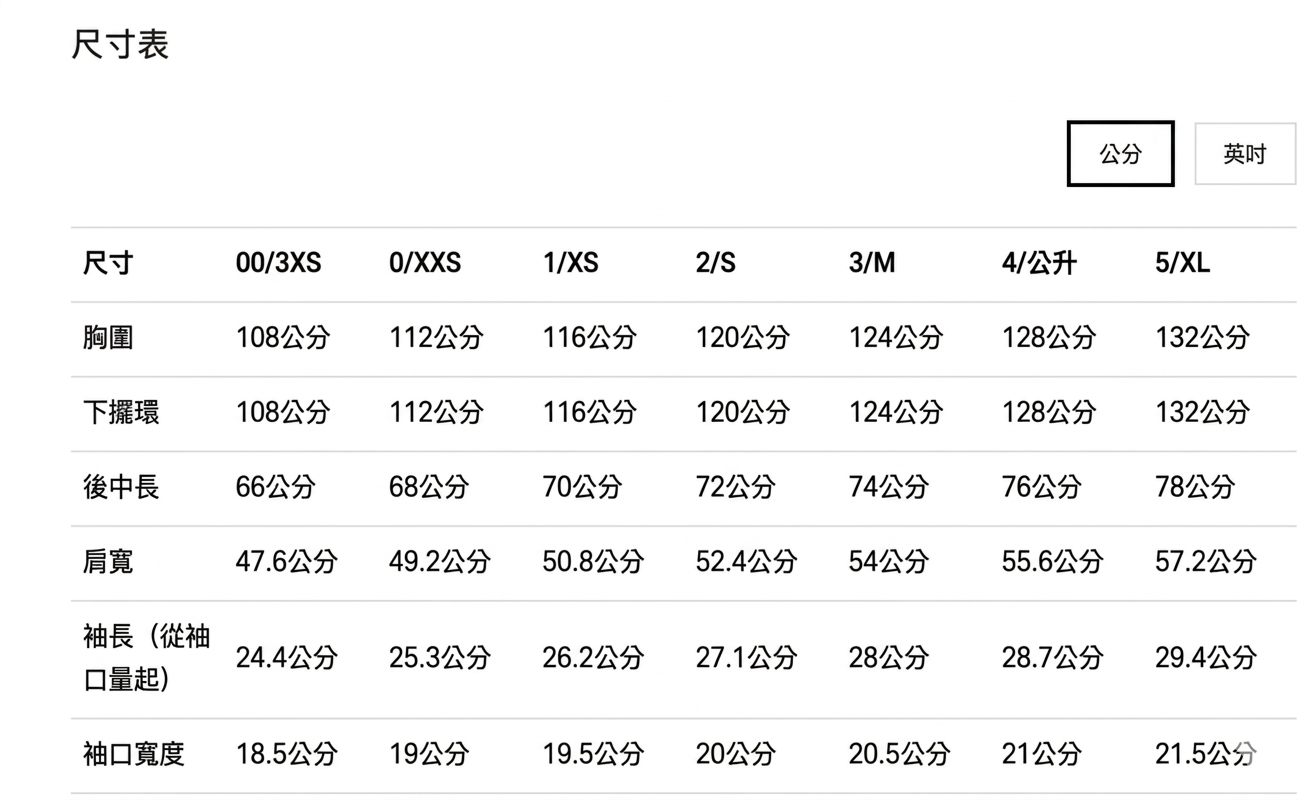
Task: Select the 00/3XS column header
Action: (279, 264)
